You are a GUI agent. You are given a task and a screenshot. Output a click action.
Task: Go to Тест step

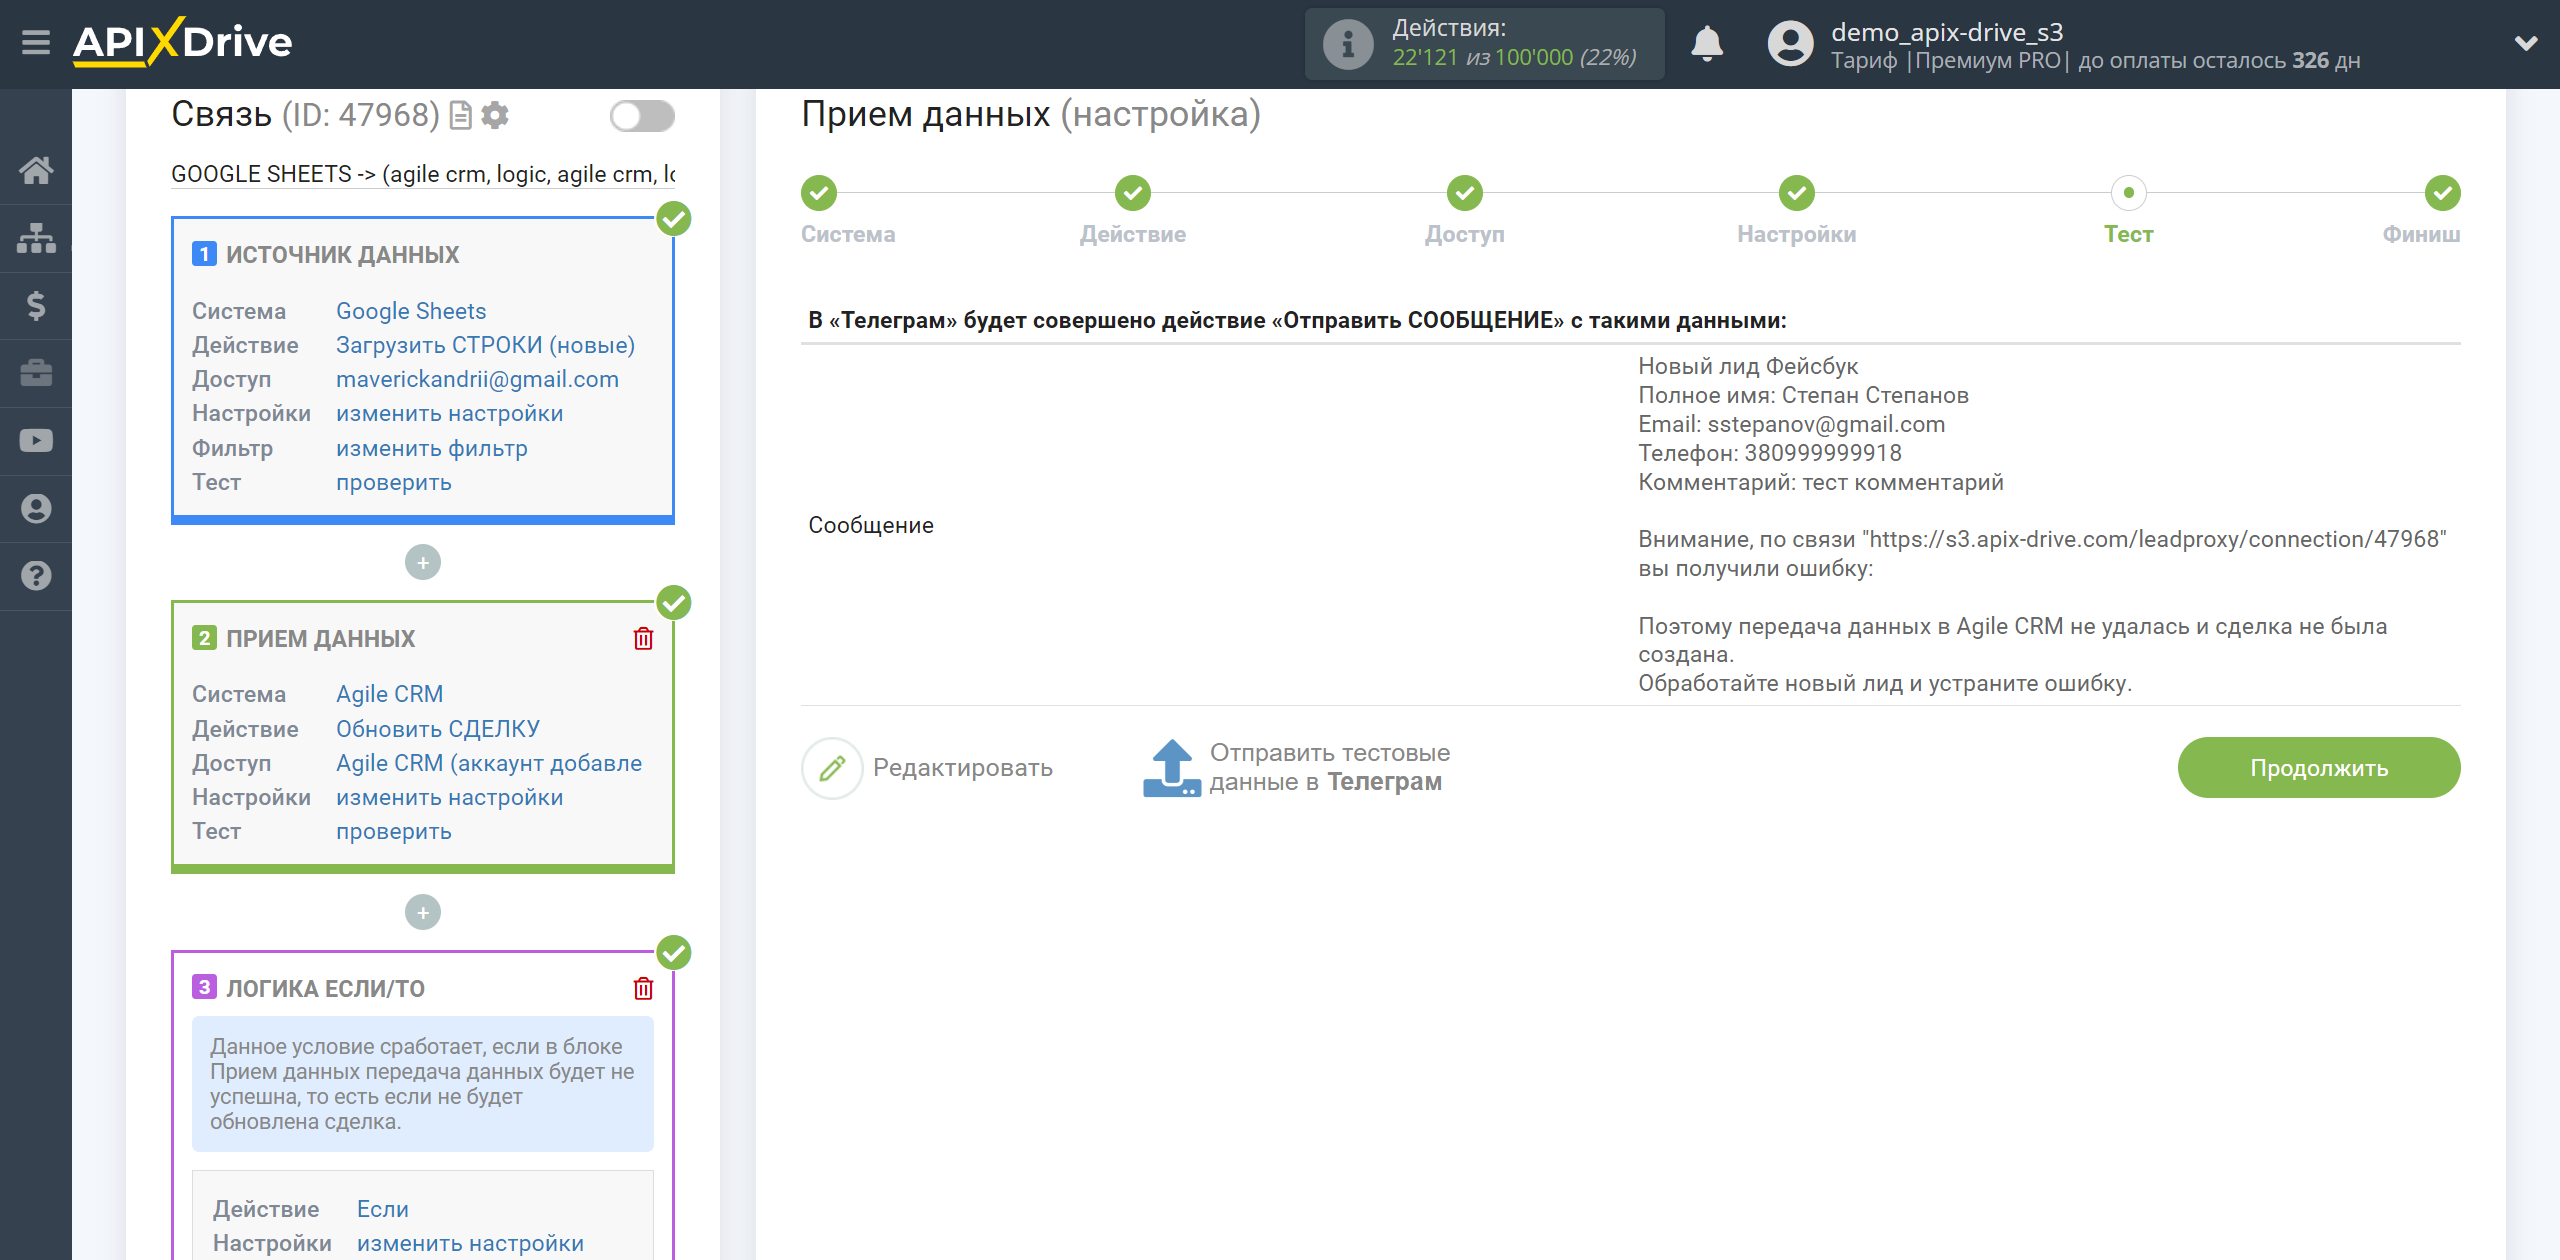pyautogui.click(x=2129, y=193)
